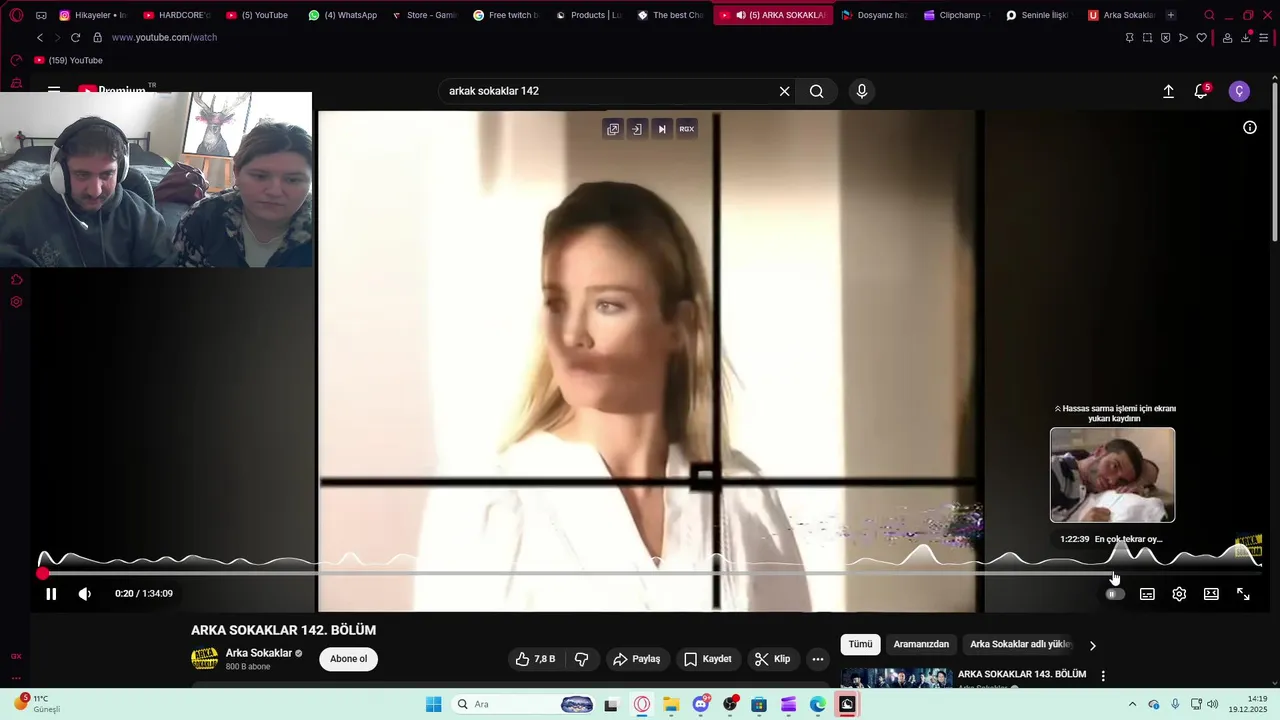This screenshot has height=720, width=1280.
Task: Open browser downloads icon
Action: tap(1246, 37)
